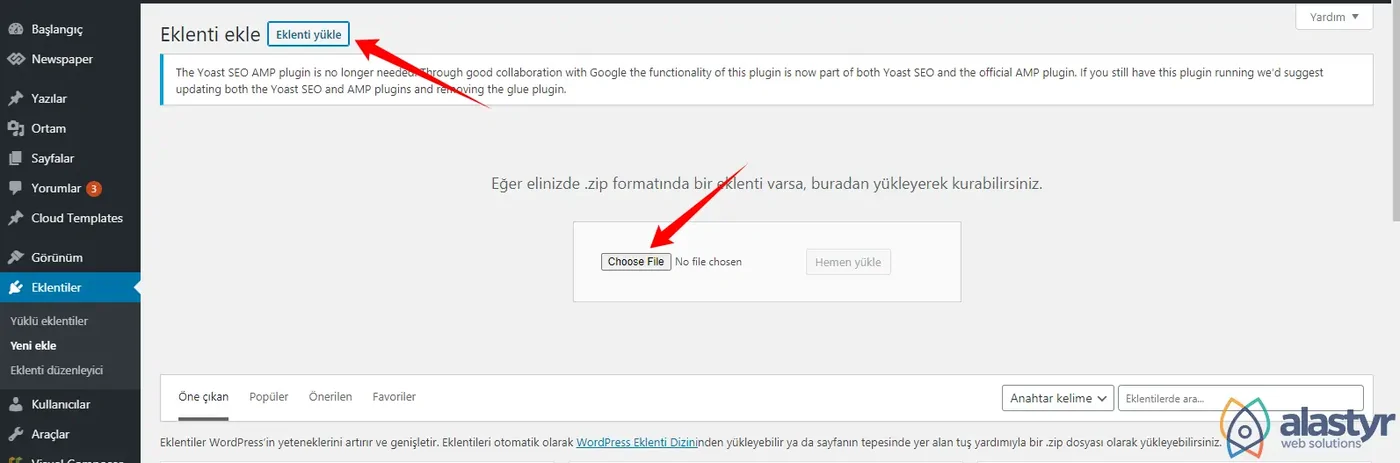Click the Ortam media icon
Viewport: 1400px width, 463px height.
pos(16,128)
